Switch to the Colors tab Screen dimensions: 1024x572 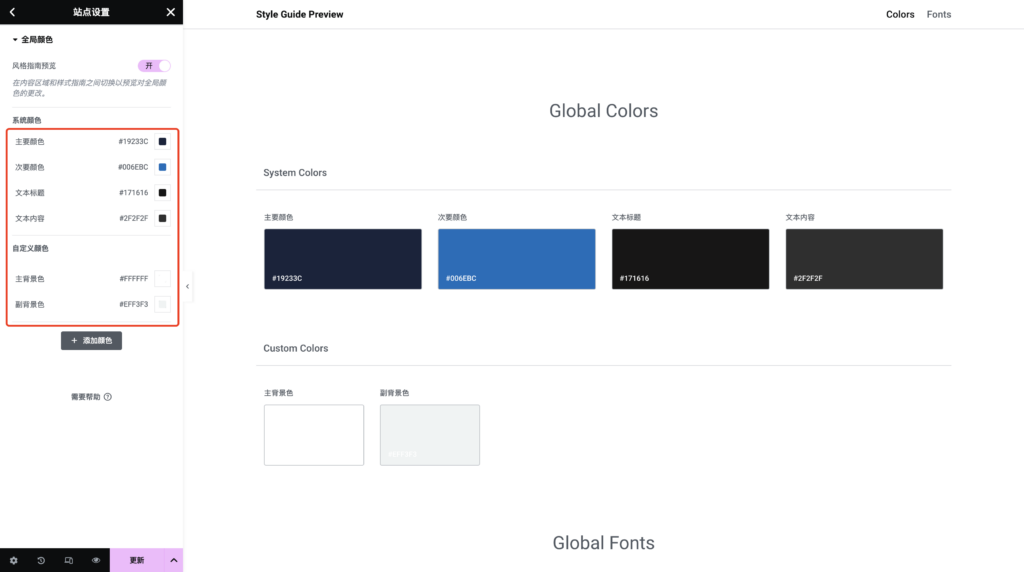pos(900,14)
